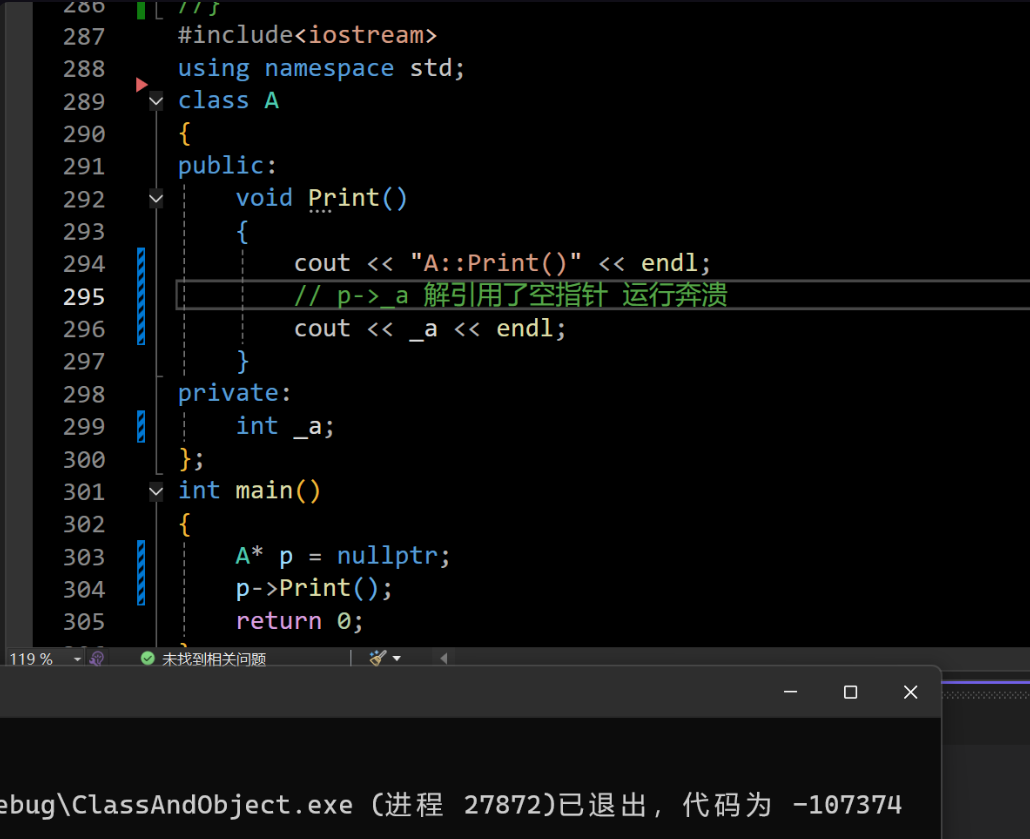
Task: Collapse the void Print() function block
Action: 156,198
